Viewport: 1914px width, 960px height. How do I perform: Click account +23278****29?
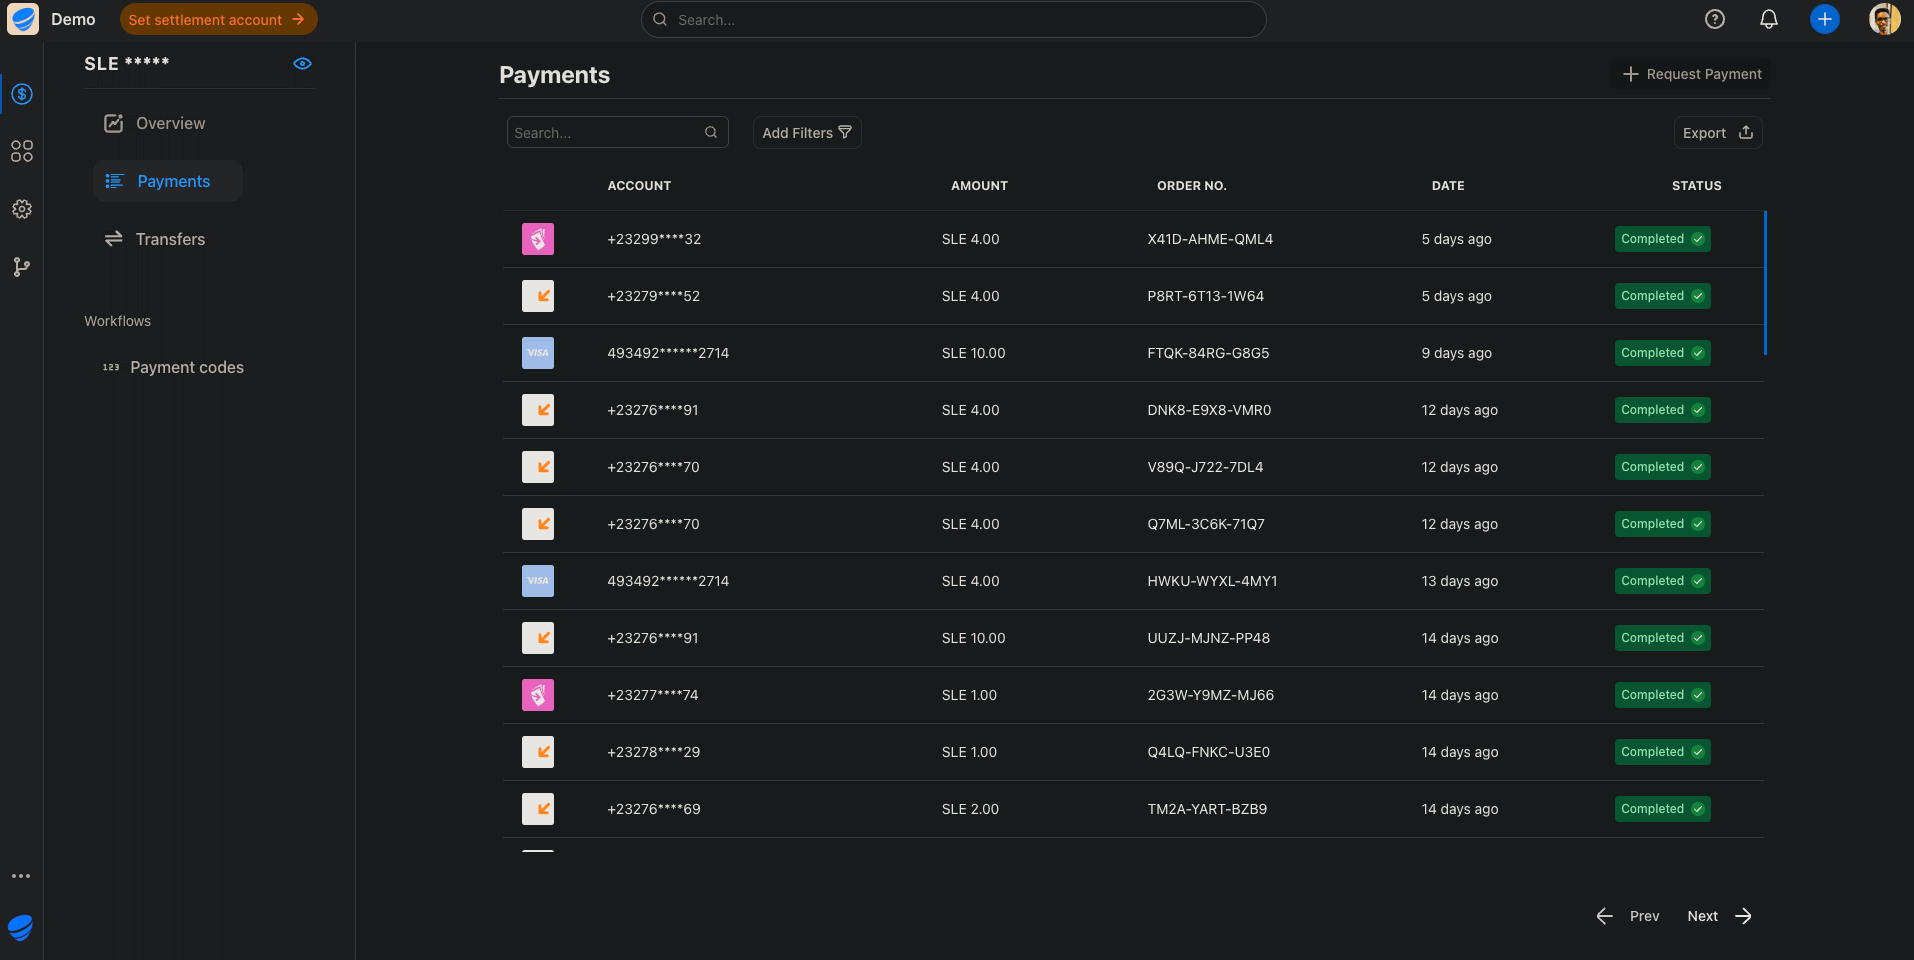[x=653, y=752]
